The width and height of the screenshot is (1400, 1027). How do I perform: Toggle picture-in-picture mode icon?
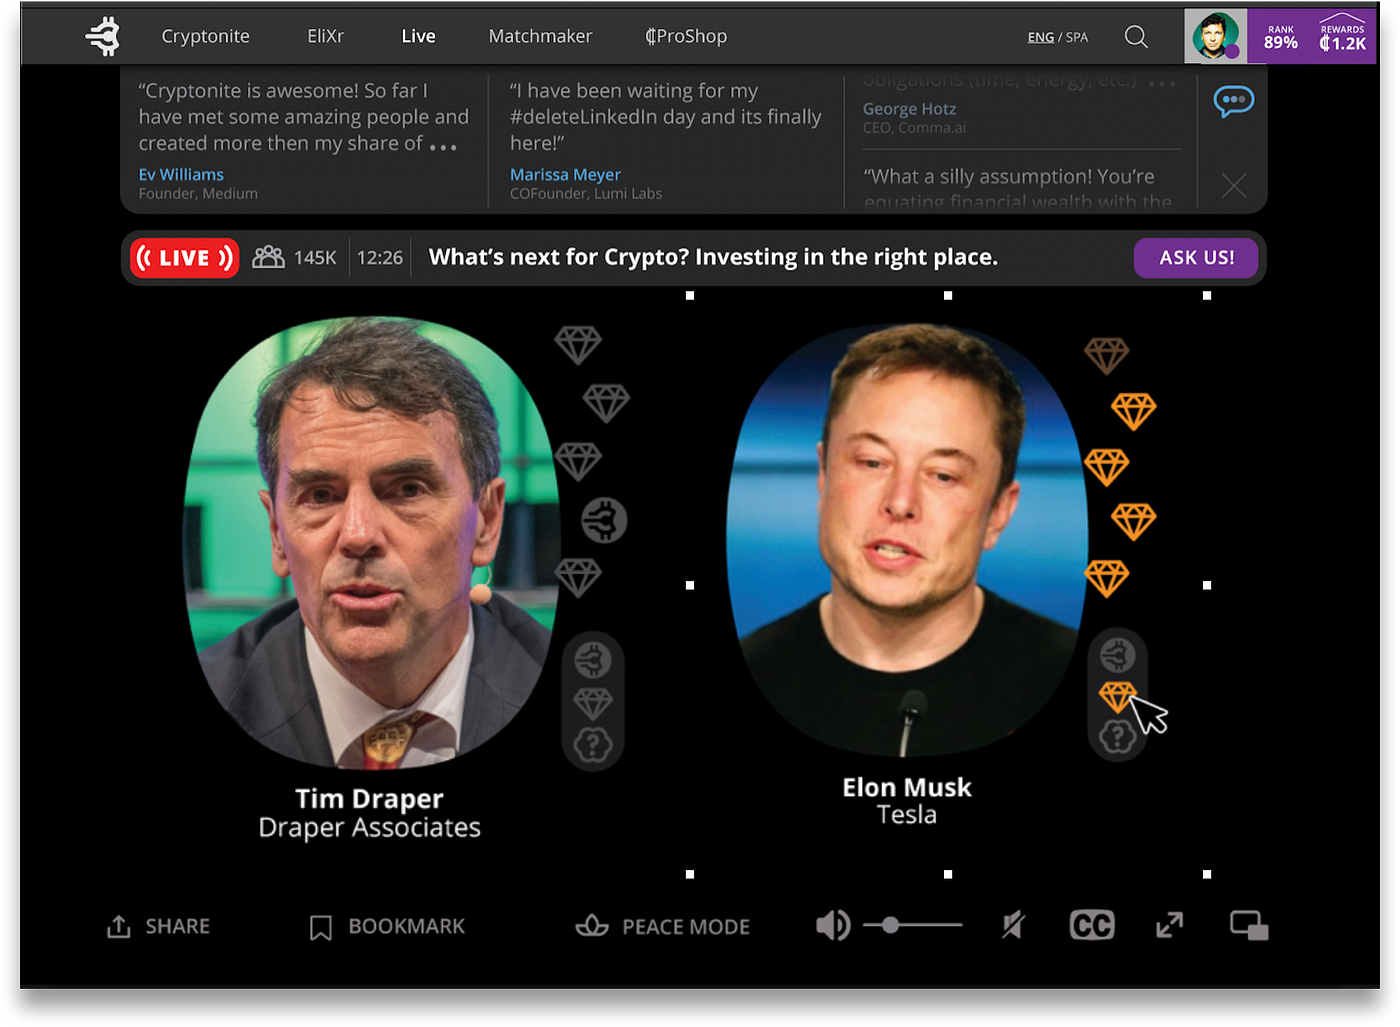1249,926
